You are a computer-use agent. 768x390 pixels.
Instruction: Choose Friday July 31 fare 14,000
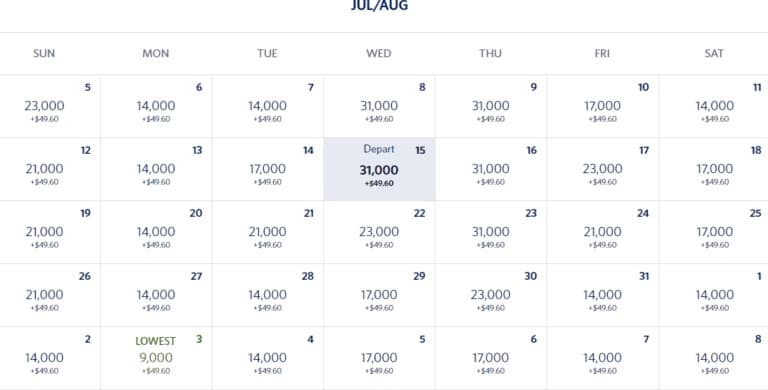(x=602, y=295)
